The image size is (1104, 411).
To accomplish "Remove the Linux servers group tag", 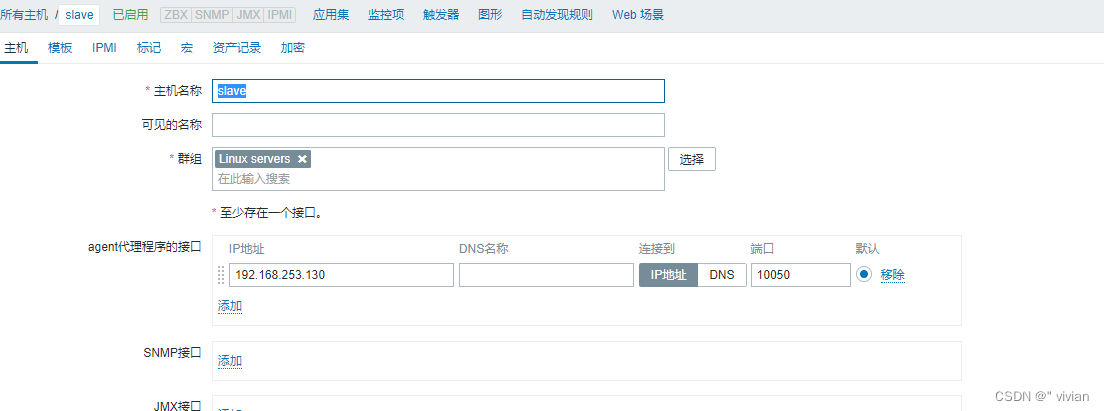I will [x=302, y=159].
